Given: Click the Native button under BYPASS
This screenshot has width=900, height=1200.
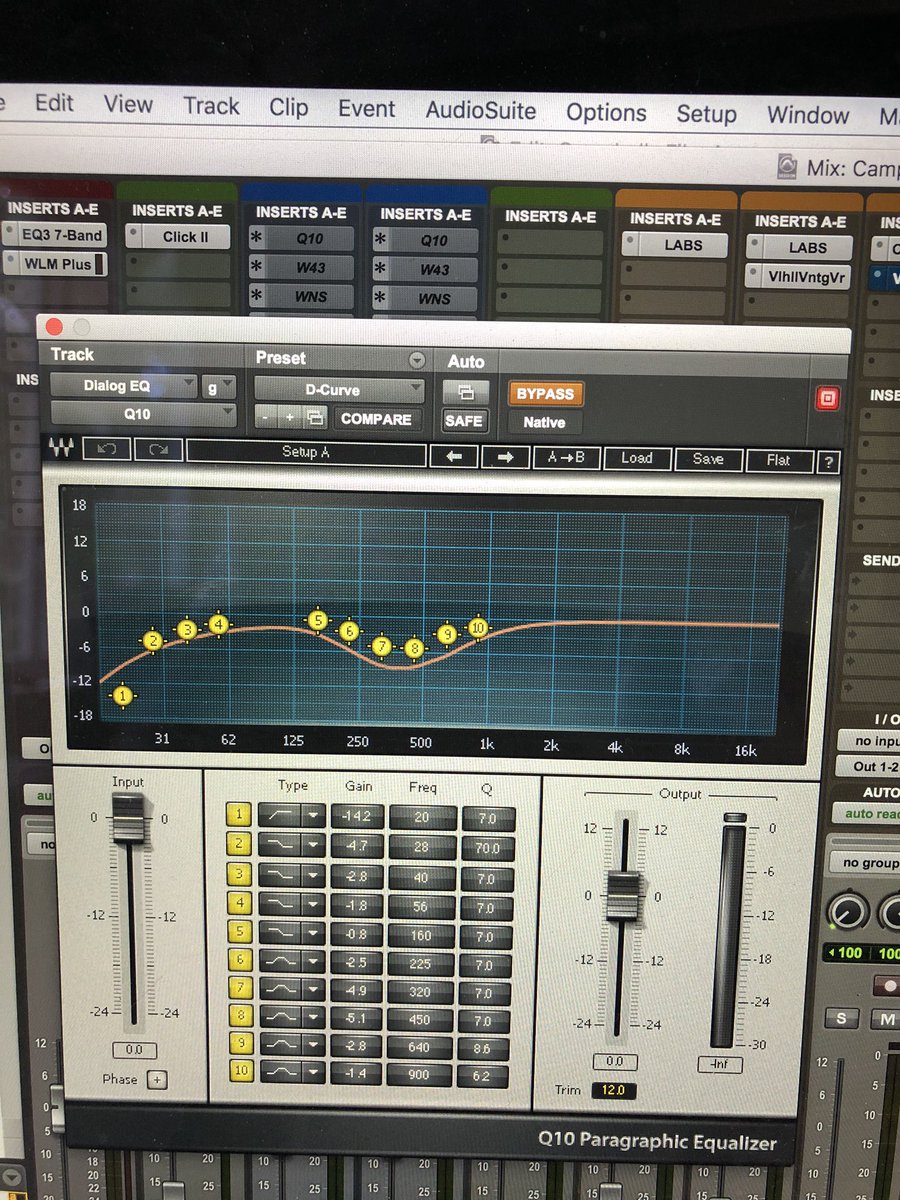Looking at the screenshot, I should [x=544, y=422].
